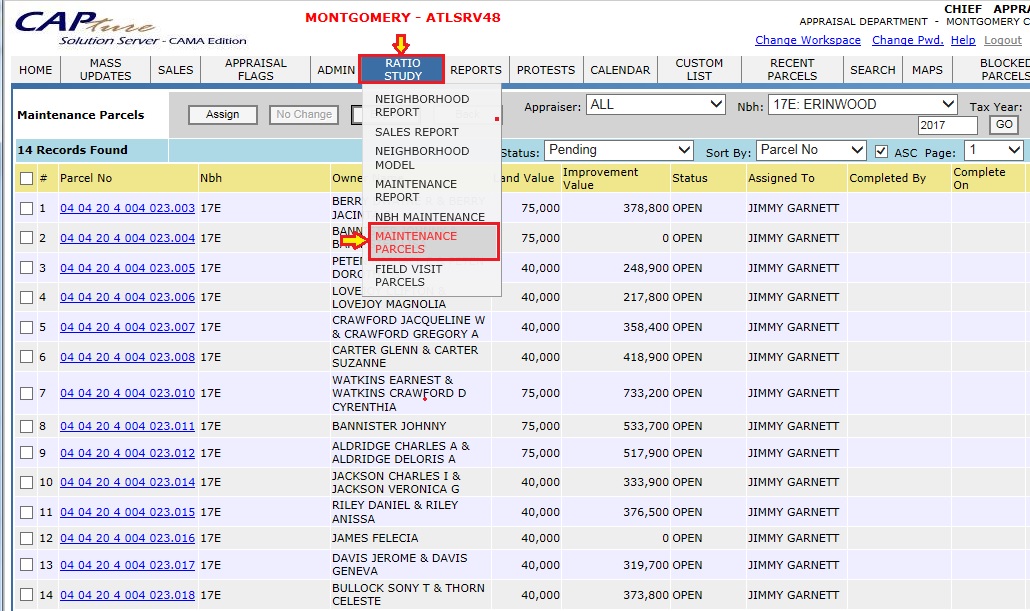Expand the Appraiser dropdown

click(656, 105)
